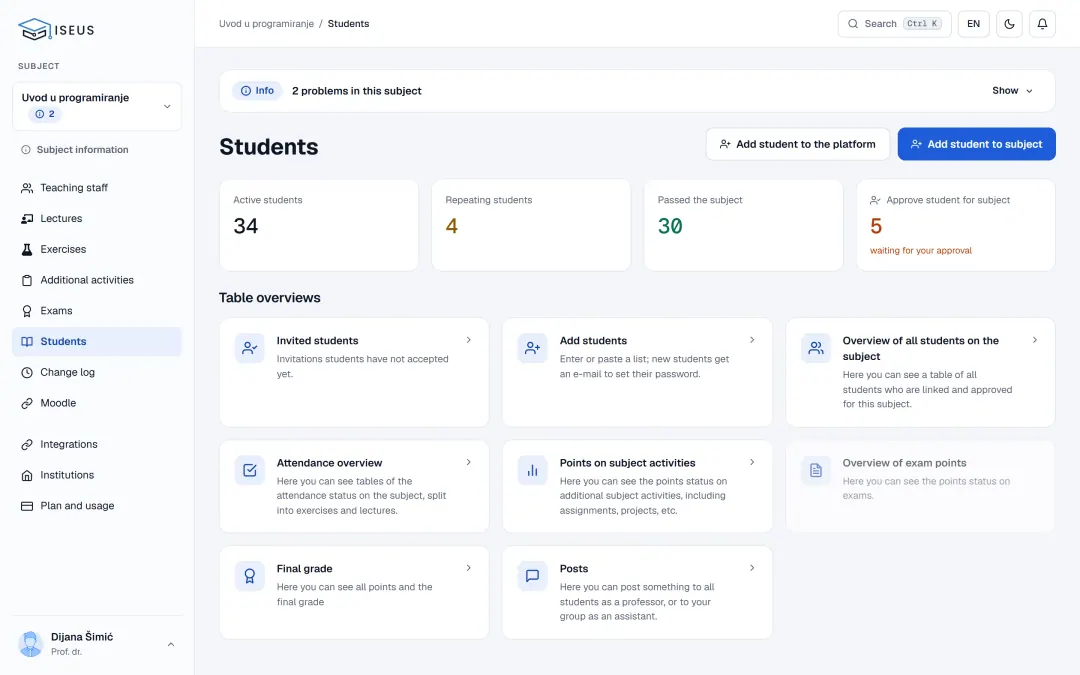Click the chevron on Attendance overview card
The width and height of the screenshot is (1080, 675).
pyautogui.click(x=468, y=462)
